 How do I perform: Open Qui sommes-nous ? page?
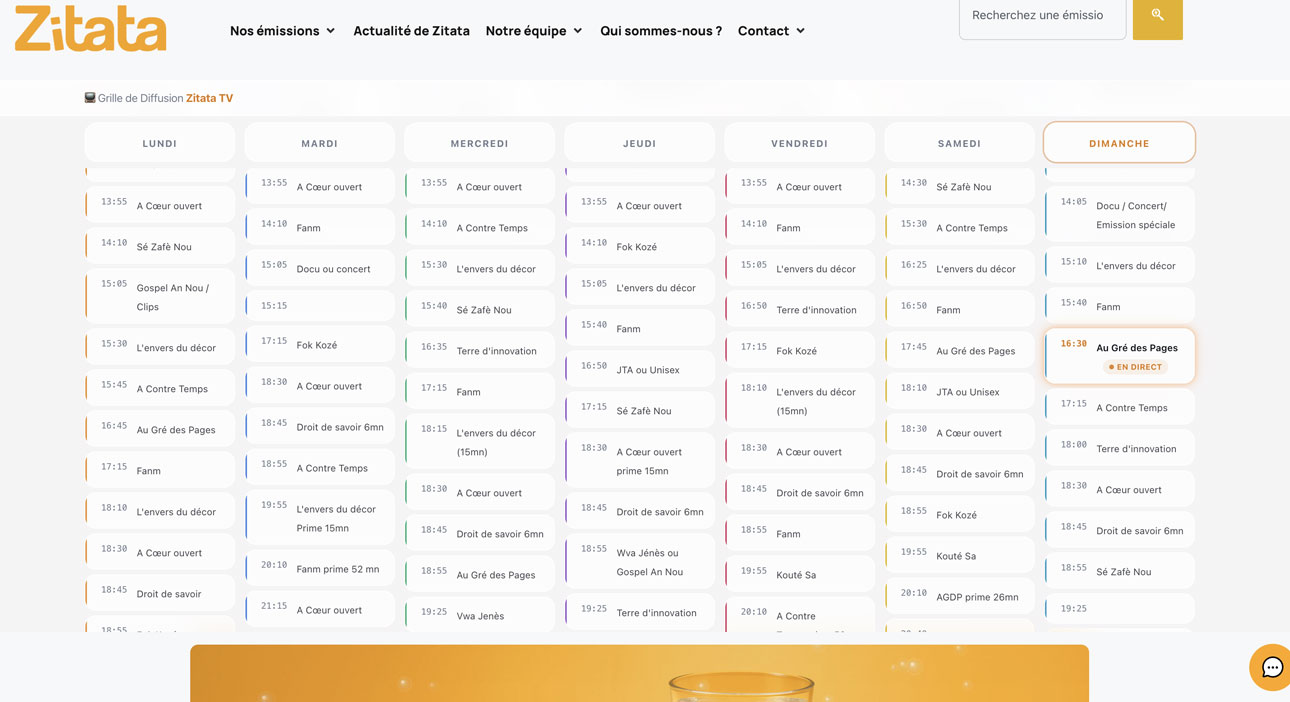click(x=660, y=31)
